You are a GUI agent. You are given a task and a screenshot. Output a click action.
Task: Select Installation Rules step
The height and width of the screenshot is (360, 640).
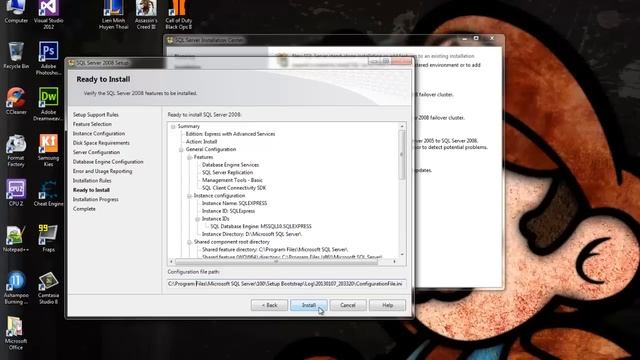click(x=92, y=180)
